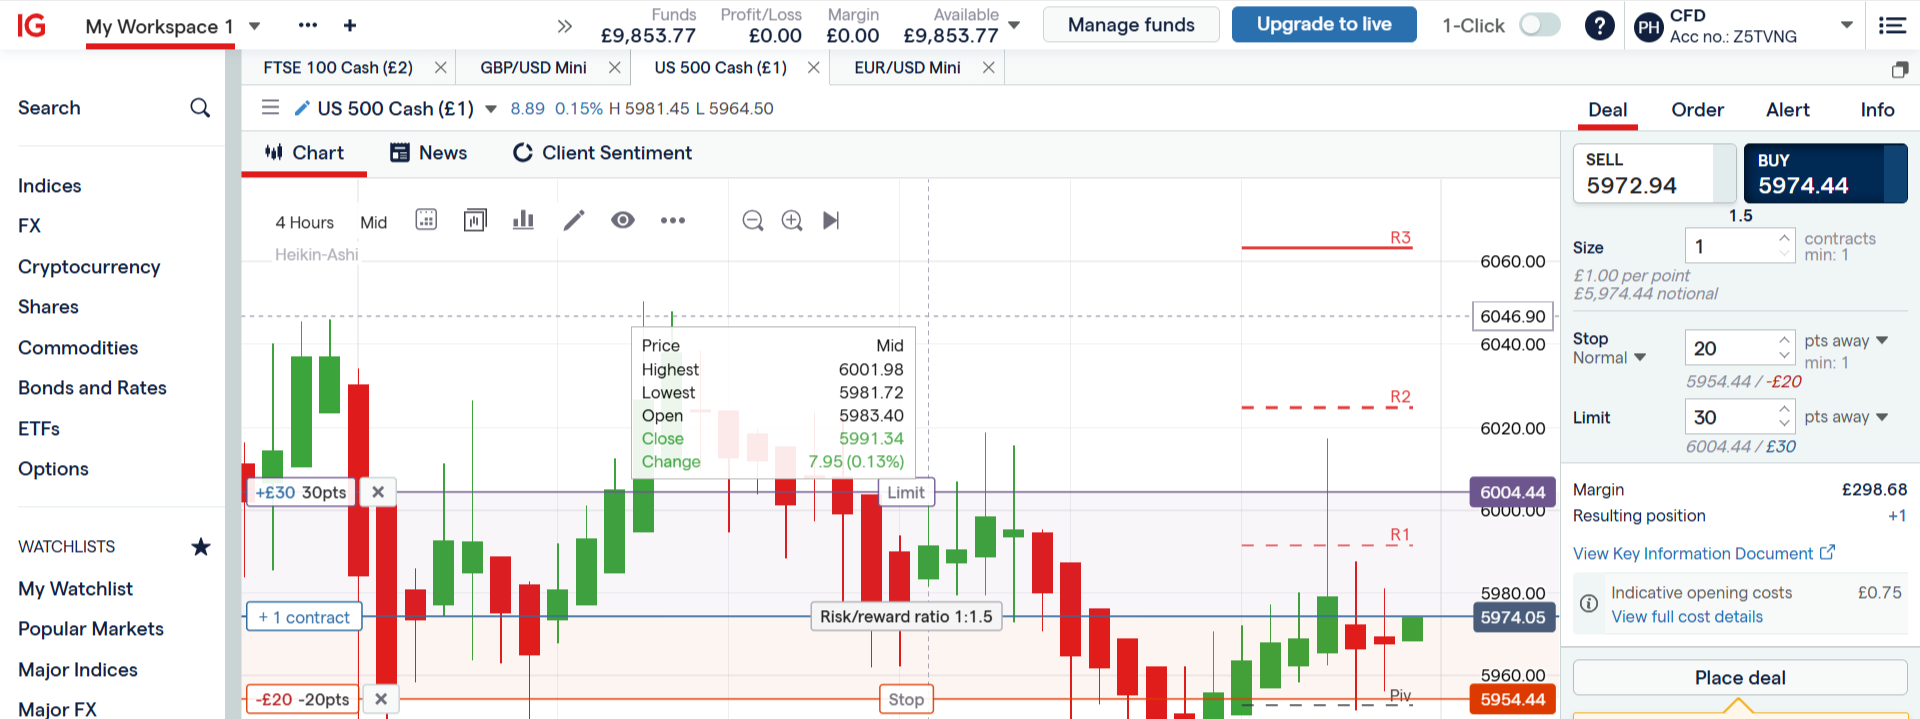Click the PH account avatar
The image size is (1920, 719).
point(1649,27)
